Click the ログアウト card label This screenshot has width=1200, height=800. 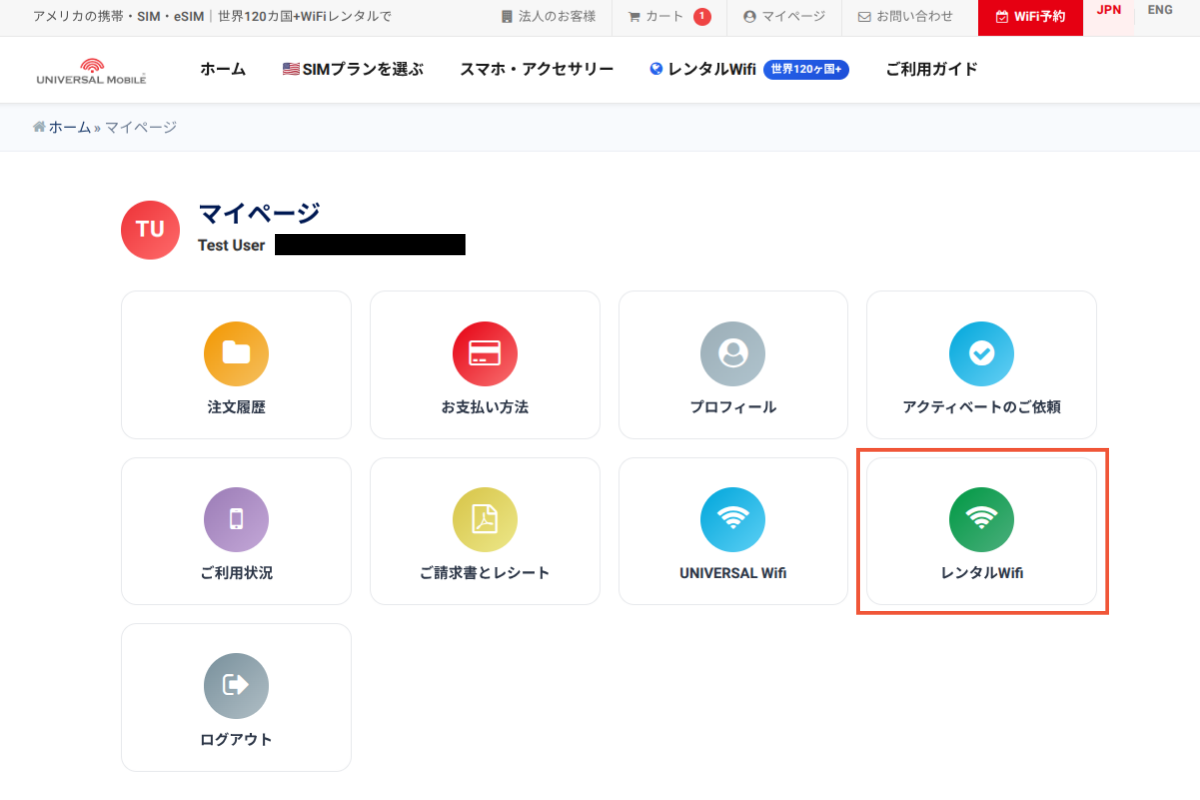(236, 740)
